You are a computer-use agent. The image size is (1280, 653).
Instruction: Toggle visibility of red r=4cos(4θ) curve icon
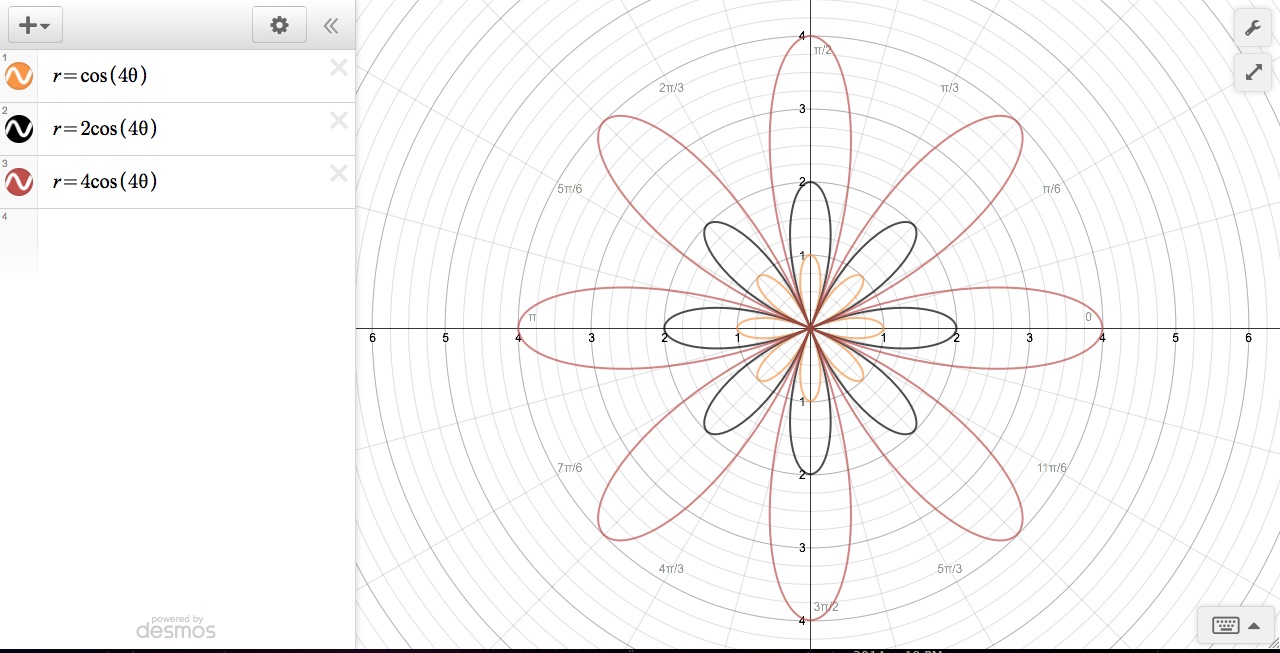point(19,182)
